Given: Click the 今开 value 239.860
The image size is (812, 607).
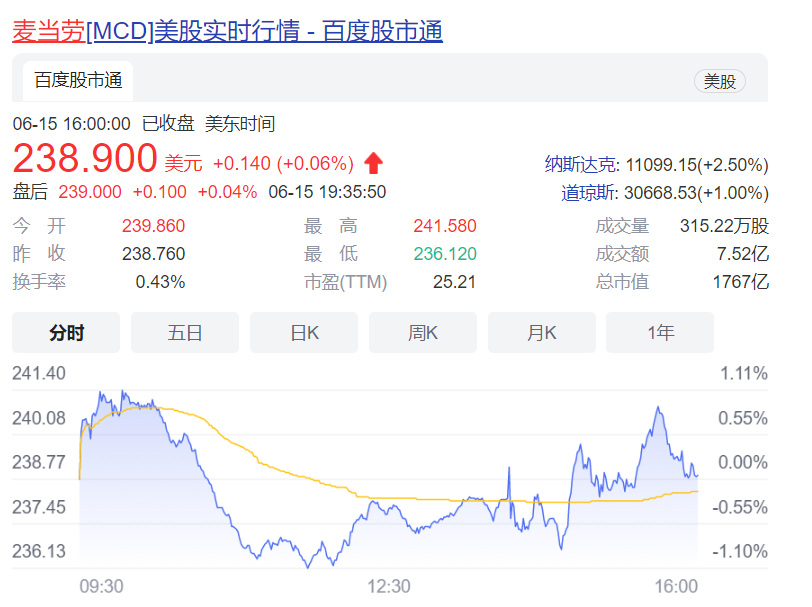Looking at the screenshot, I should coord(153,226).
